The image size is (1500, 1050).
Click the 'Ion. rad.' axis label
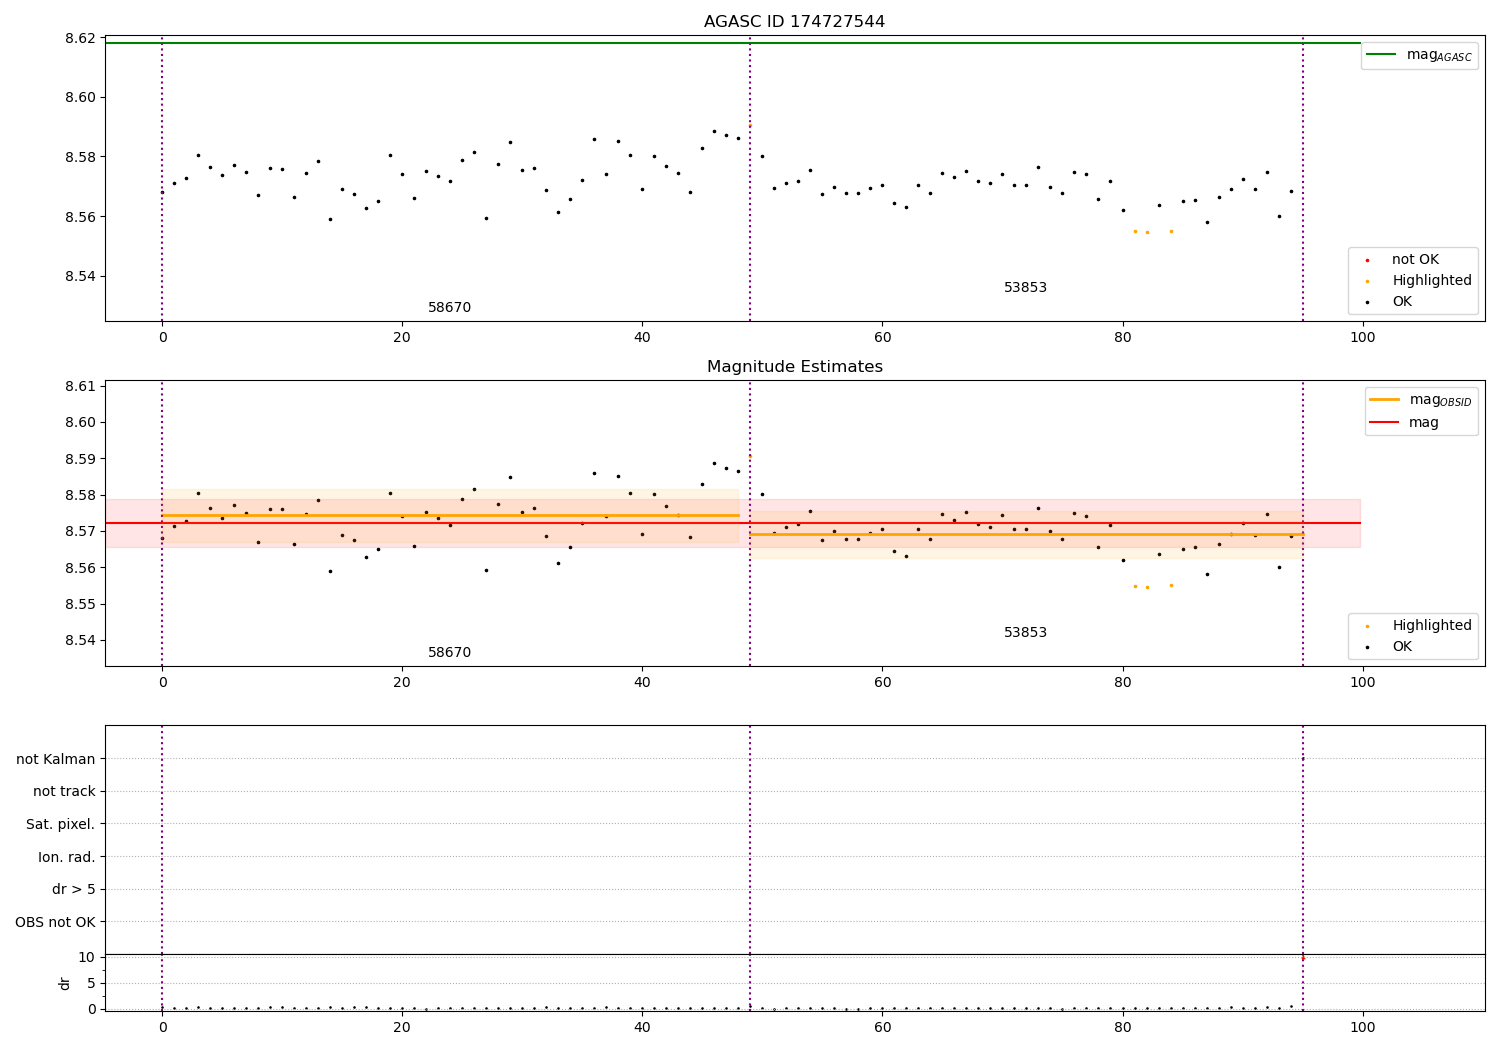coord(67,857)
